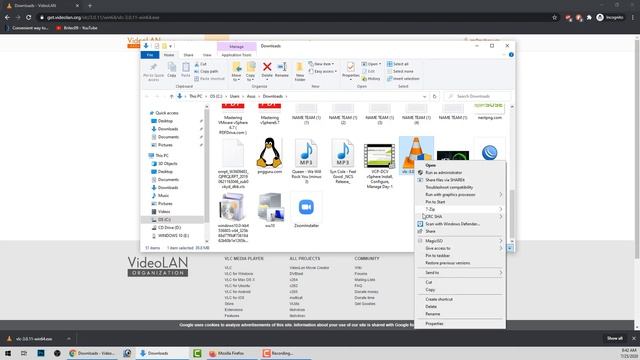Open the New item dropdown
The image size is (640, 360).
(x=322, y=64)
